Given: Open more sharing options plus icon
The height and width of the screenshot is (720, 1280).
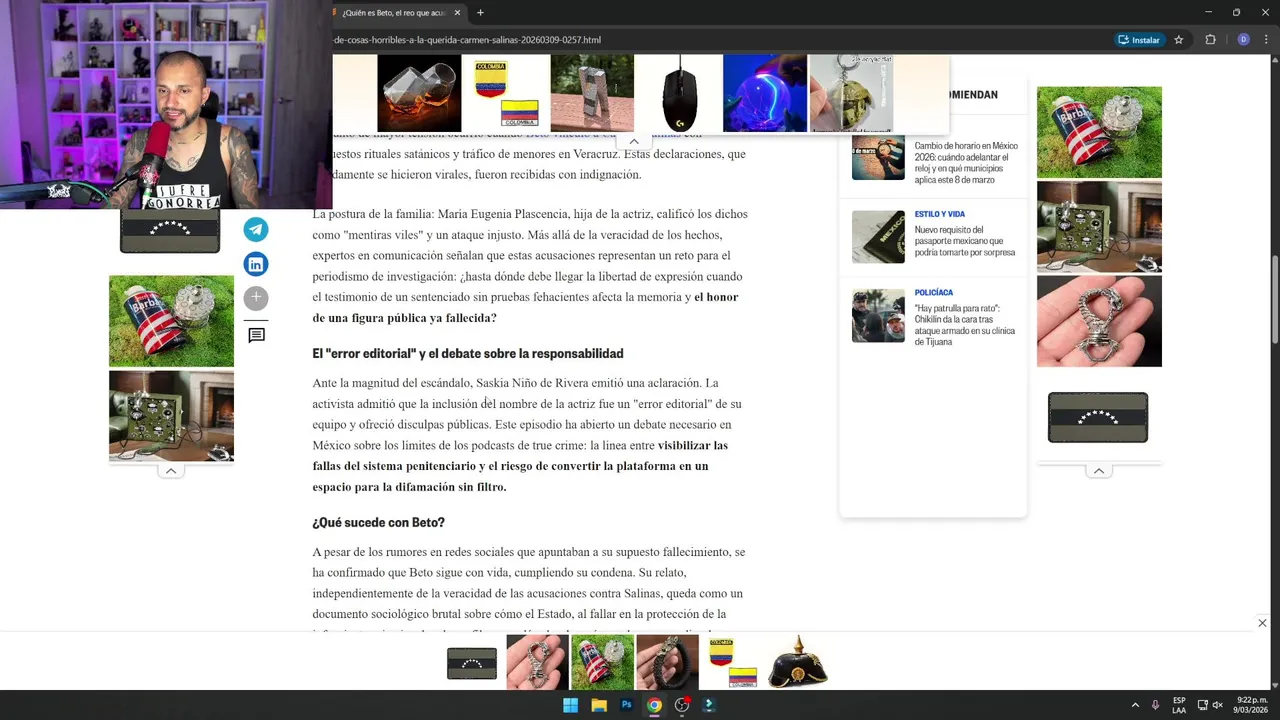Looking at the screenshot, I should tap(256, 298).
